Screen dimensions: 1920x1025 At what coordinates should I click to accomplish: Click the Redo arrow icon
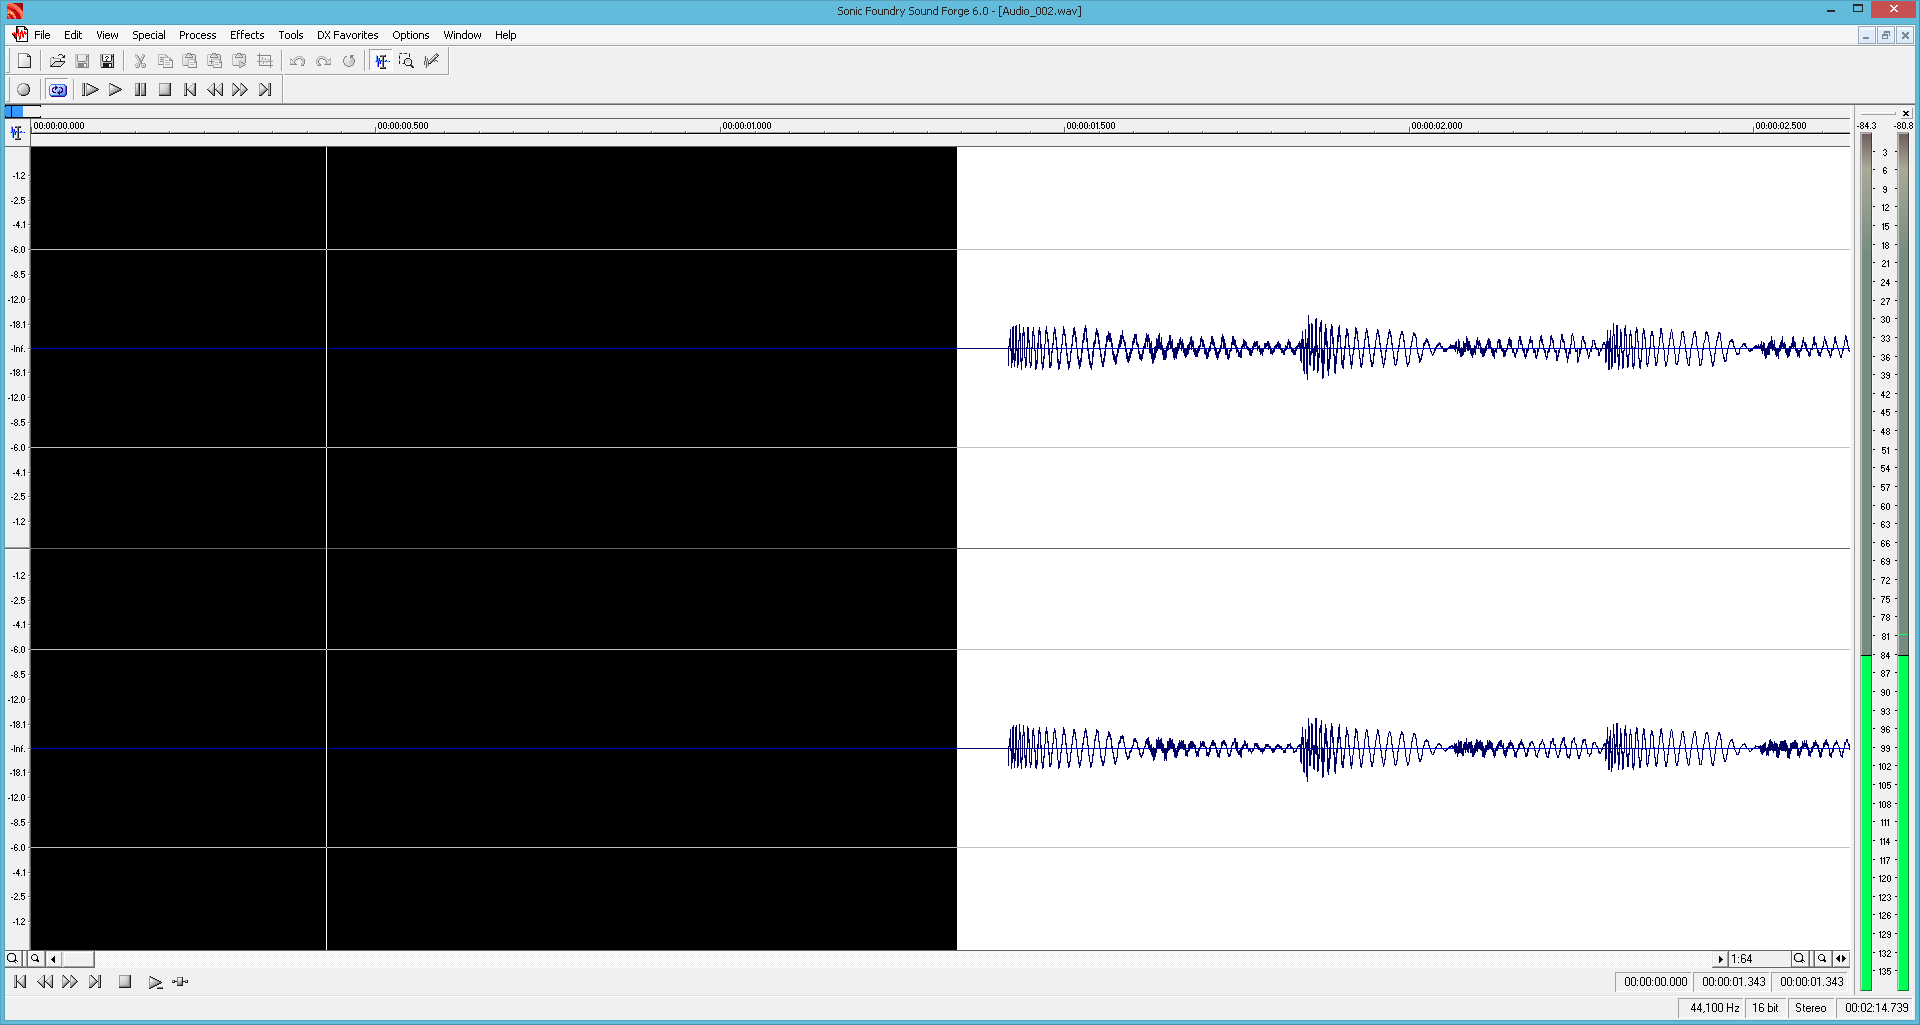(323, 61)
